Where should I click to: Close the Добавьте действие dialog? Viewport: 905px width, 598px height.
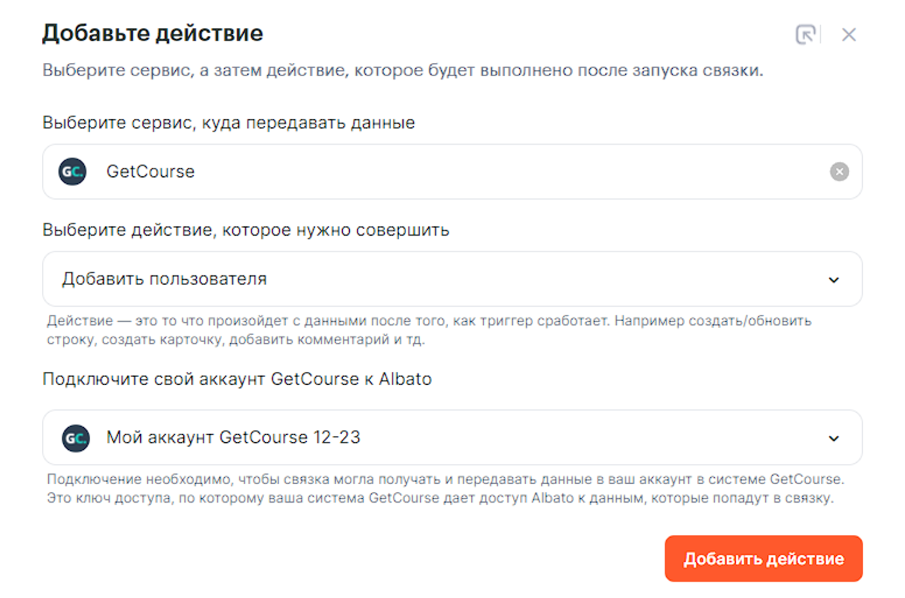[x=849, y=35]
